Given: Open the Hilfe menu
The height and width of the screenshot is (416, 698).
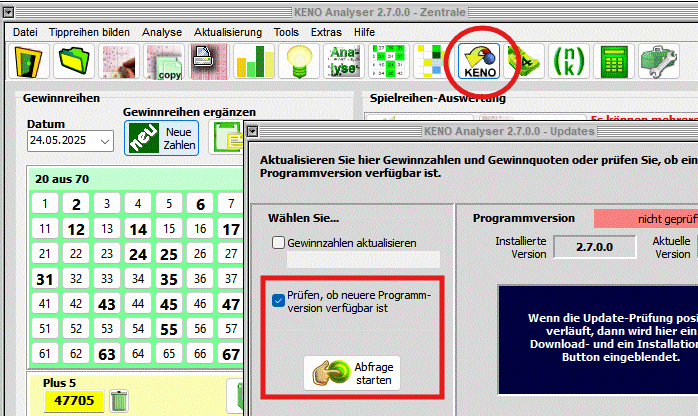Looking at the screenshot, I should coord(364,32).
